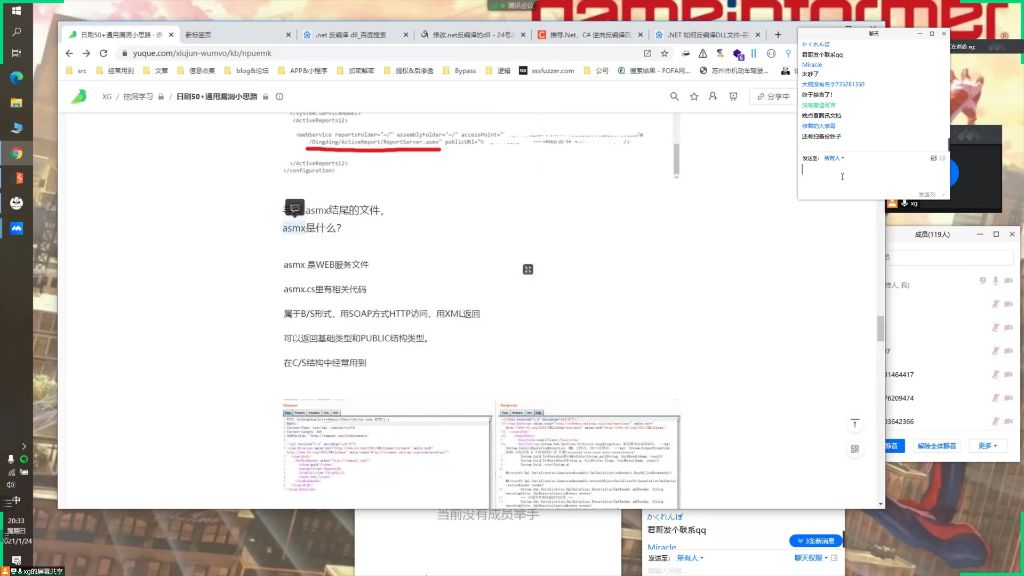Click the taskbar search icon
The height and width of the screenshot is (576, 1024).
[16, 31]
